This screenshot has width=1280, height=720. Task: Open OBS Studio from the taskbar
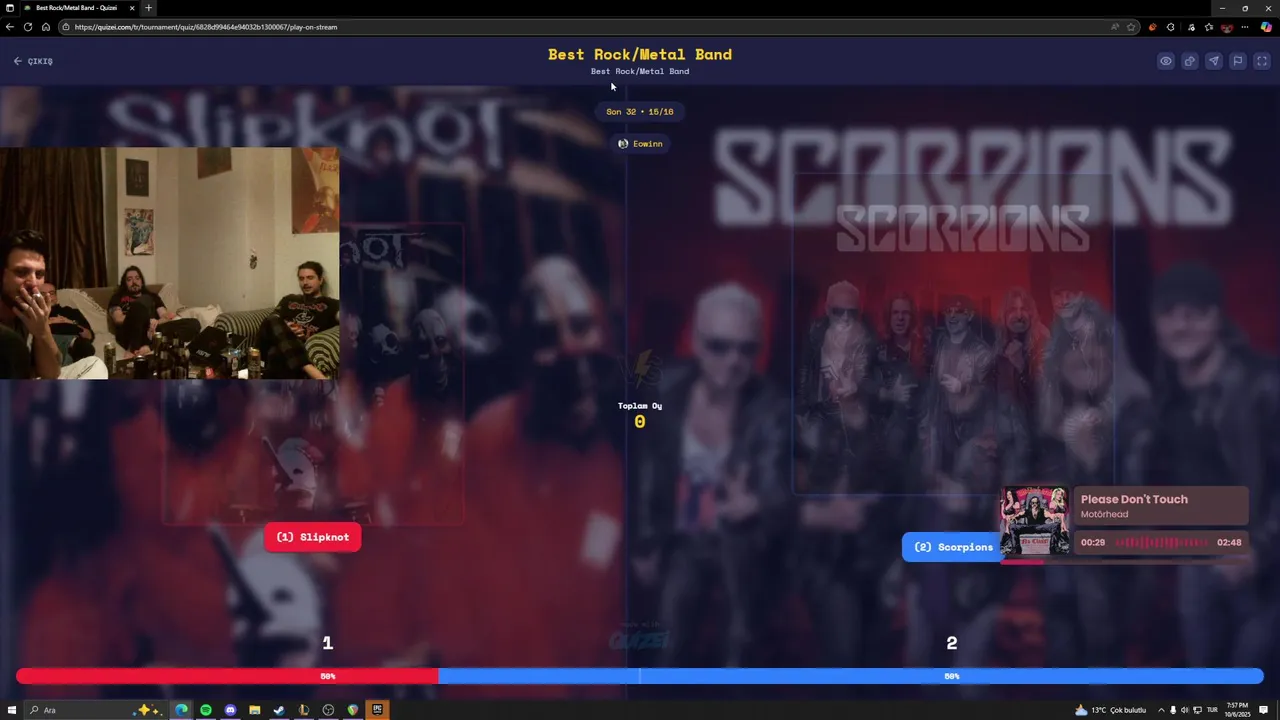[x=328, y=710]
